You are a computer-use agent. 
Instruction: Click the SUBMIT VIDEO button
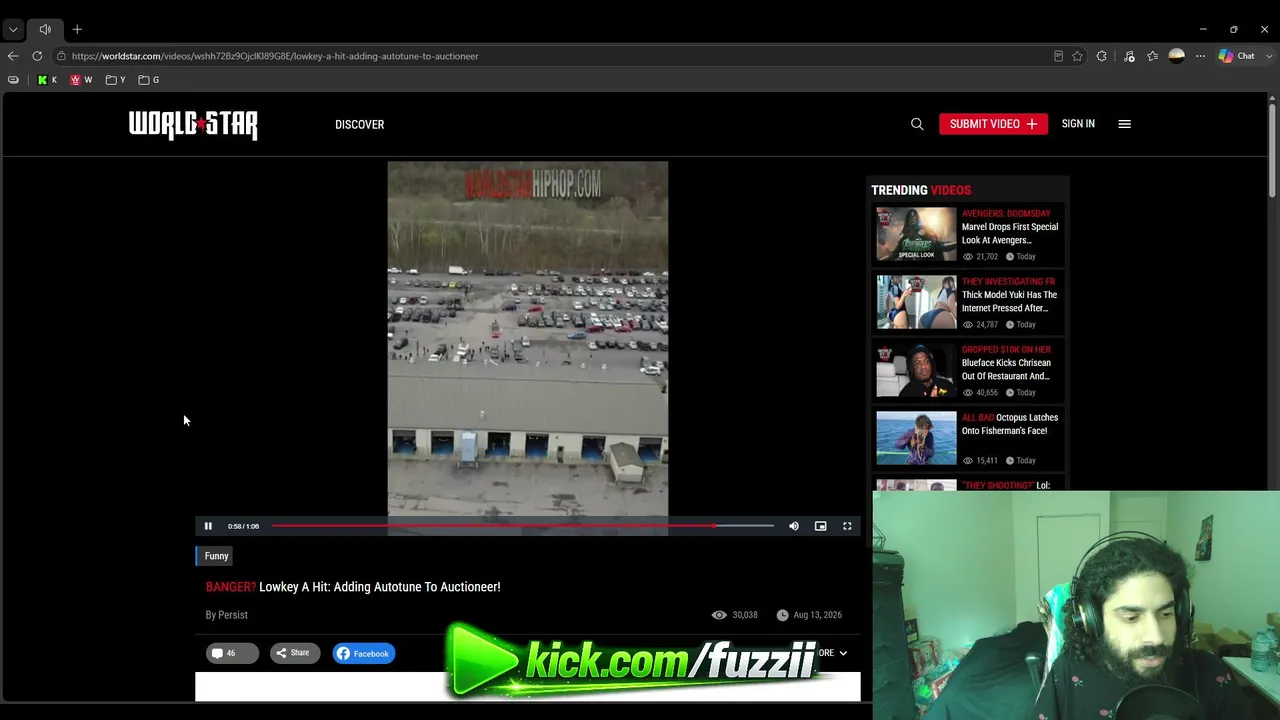coord(993,124)
